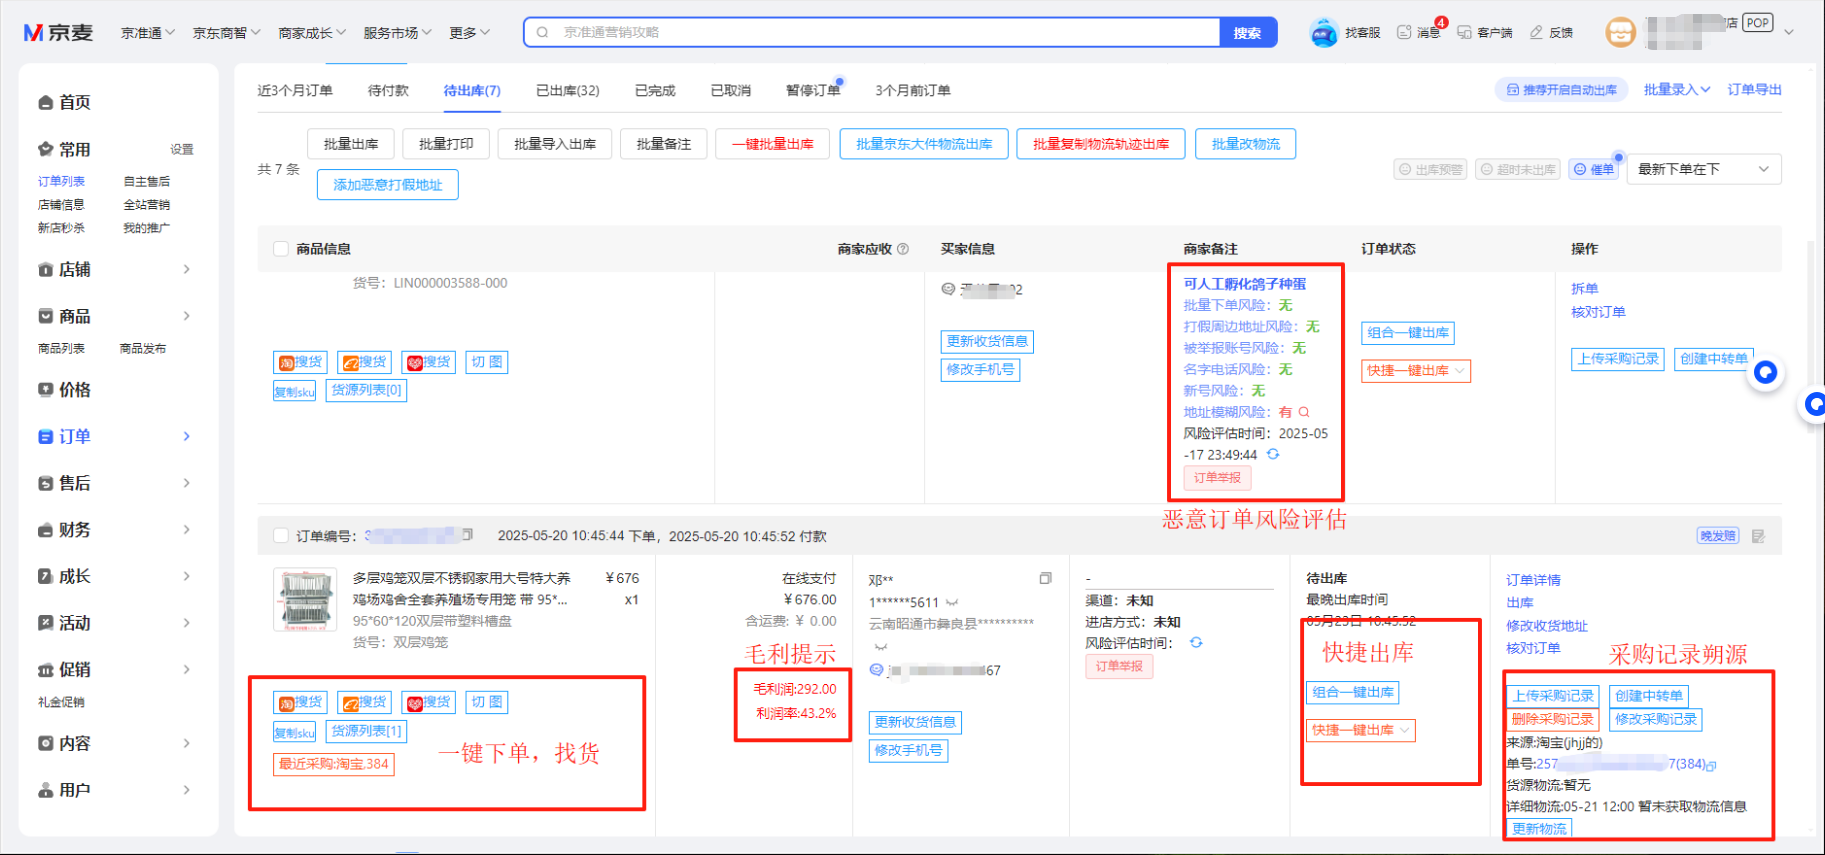Expand the 京准通 top menu
This screenshot has height=855, width=1825.
coord(148,33)
